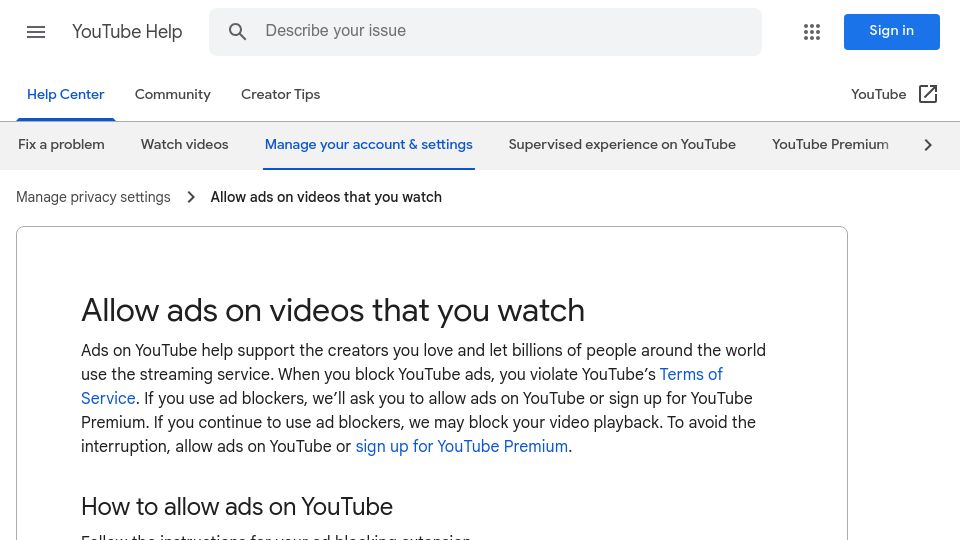
Task: Go to Manage privacy settings breadcrumb
Action: 93,197
